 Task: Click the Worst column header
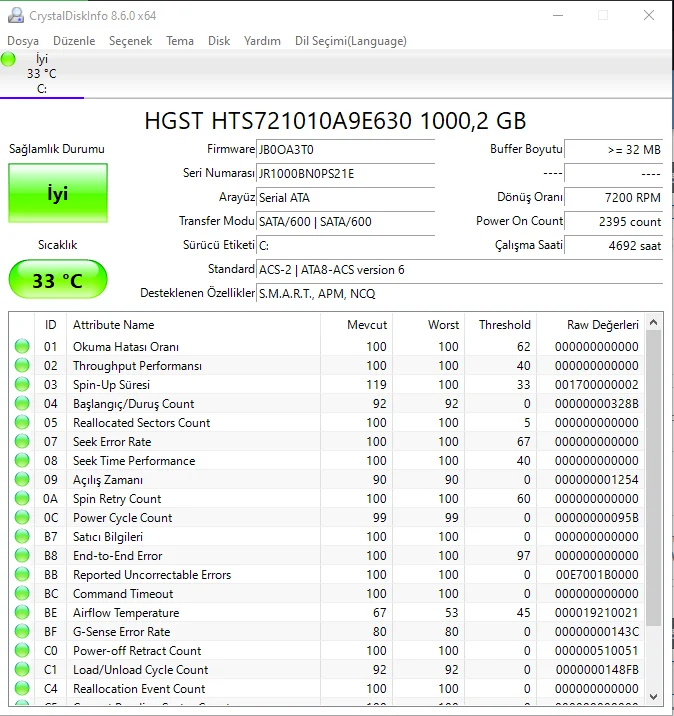click(x=428, y=325)
